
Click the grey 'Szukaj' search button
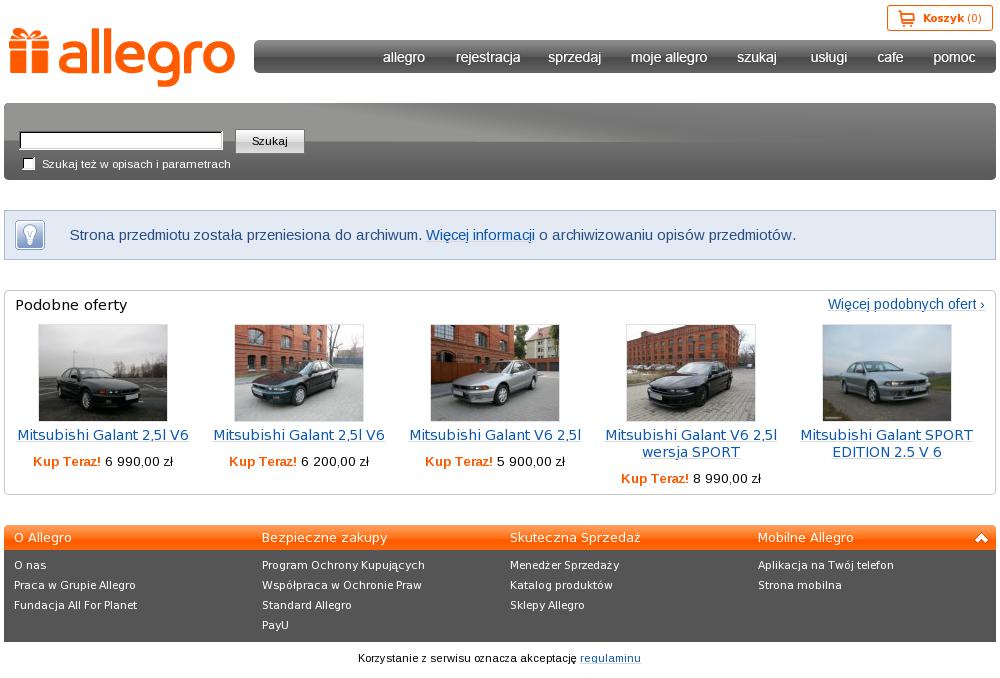[x=270, y=141]
